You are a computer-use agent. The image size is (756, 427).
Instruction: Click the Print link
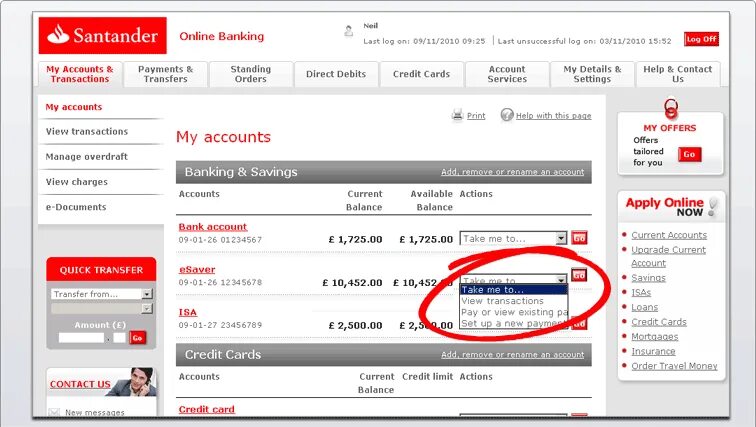(476, 116)
